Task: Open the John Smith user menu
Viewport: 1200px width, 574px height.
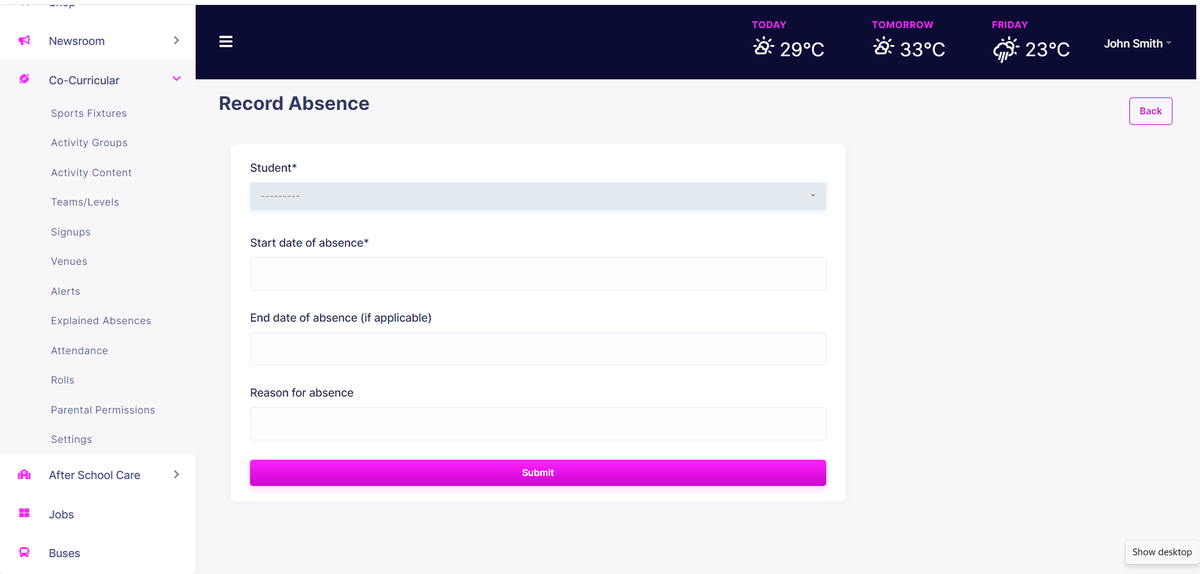Action: pos(1137,44)
